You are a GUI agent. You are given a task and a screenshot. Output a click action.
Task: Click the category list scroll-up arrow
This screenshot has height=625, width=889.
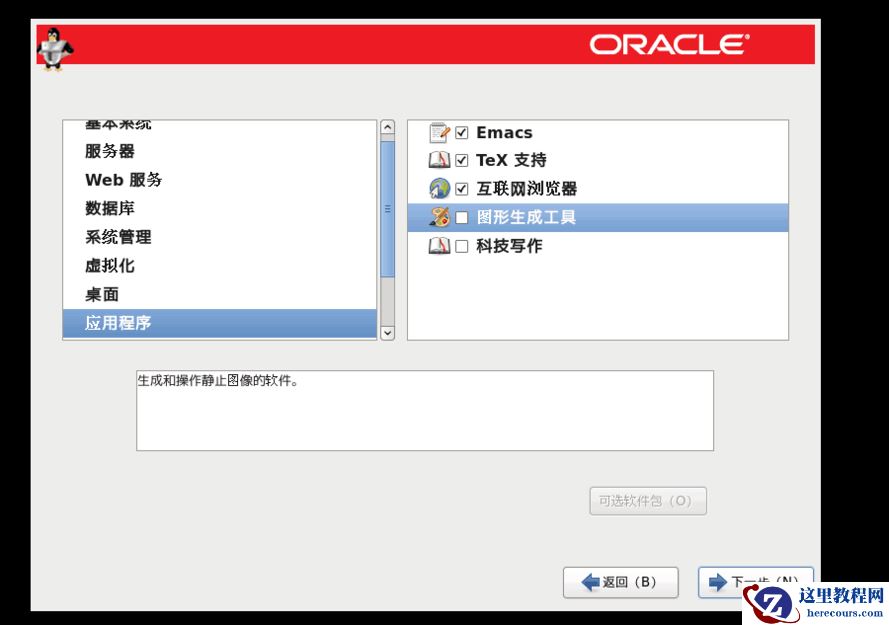pos(387,127)
